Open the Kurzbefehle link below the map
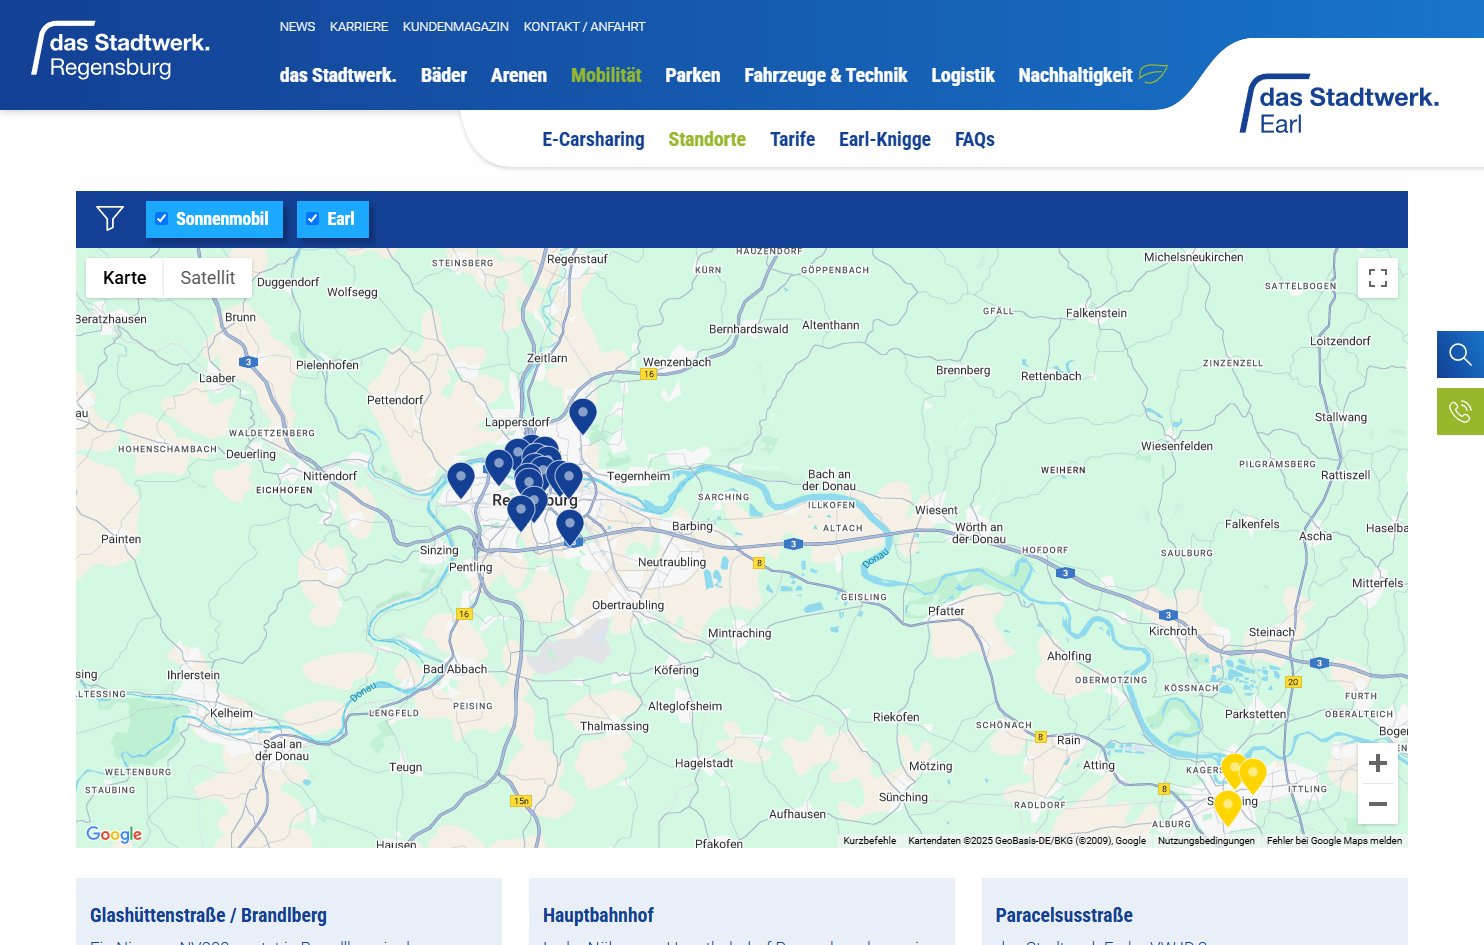Screen dimensions: 1484x945 869,841
